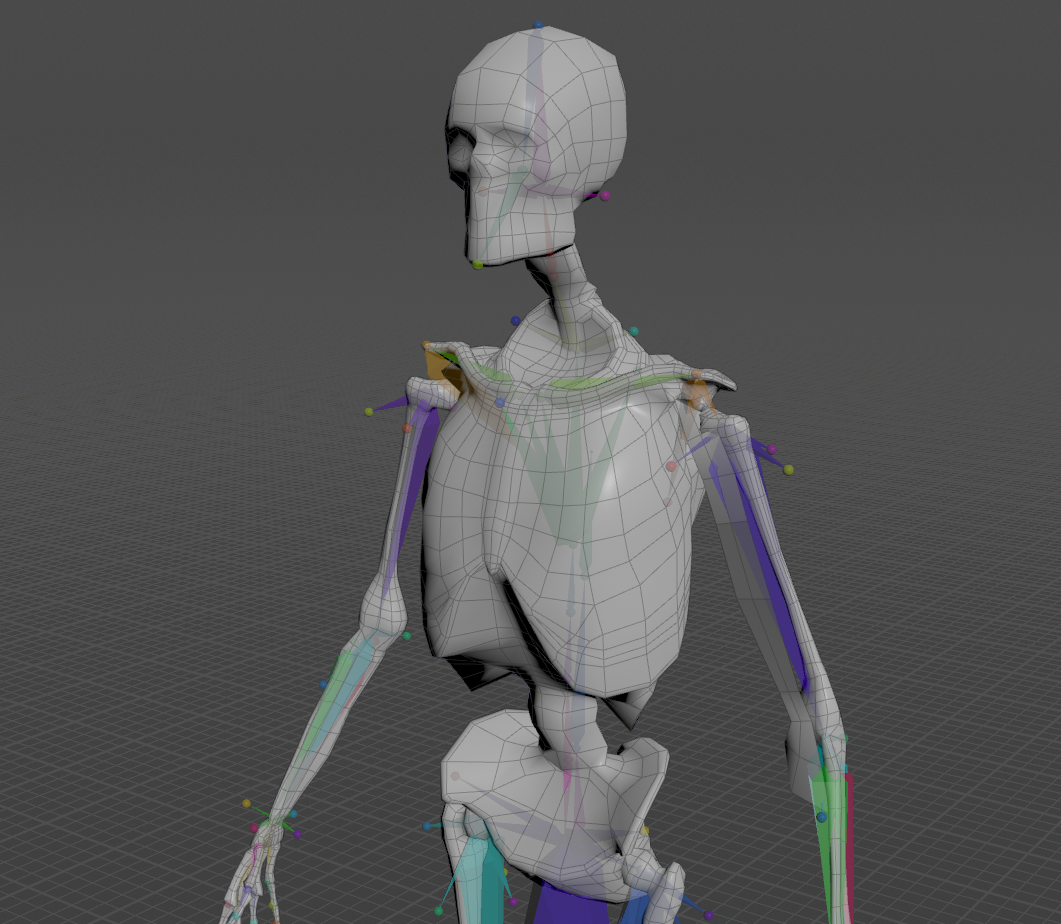
Task: Click the yellow sphere on the left forearm
Action: click(246, 804)
